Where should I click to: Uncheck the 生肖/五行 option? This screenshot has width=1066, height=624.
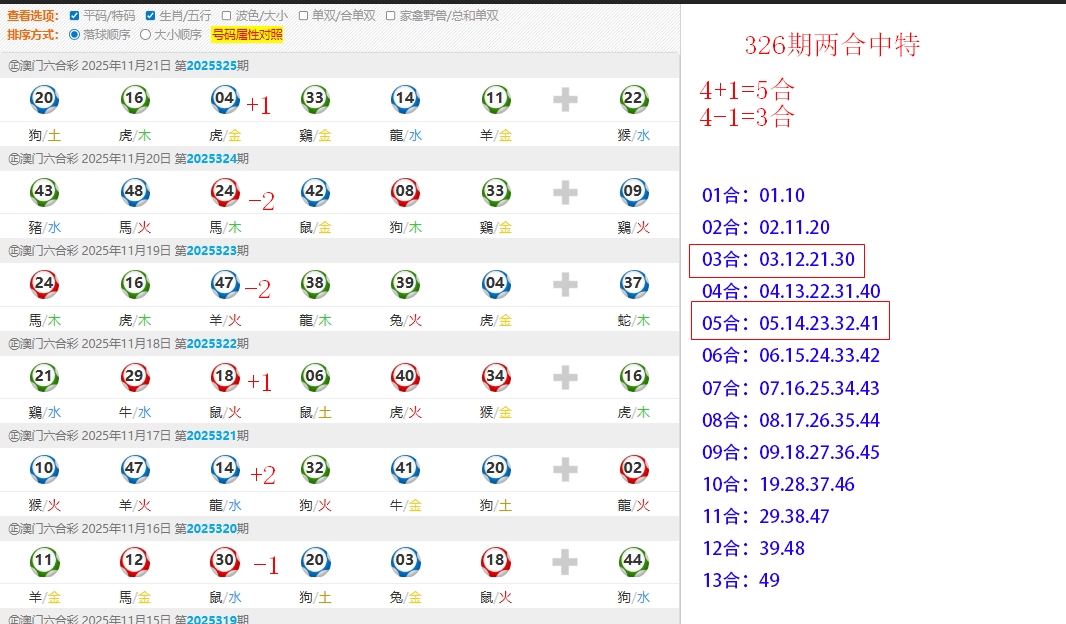151,16
